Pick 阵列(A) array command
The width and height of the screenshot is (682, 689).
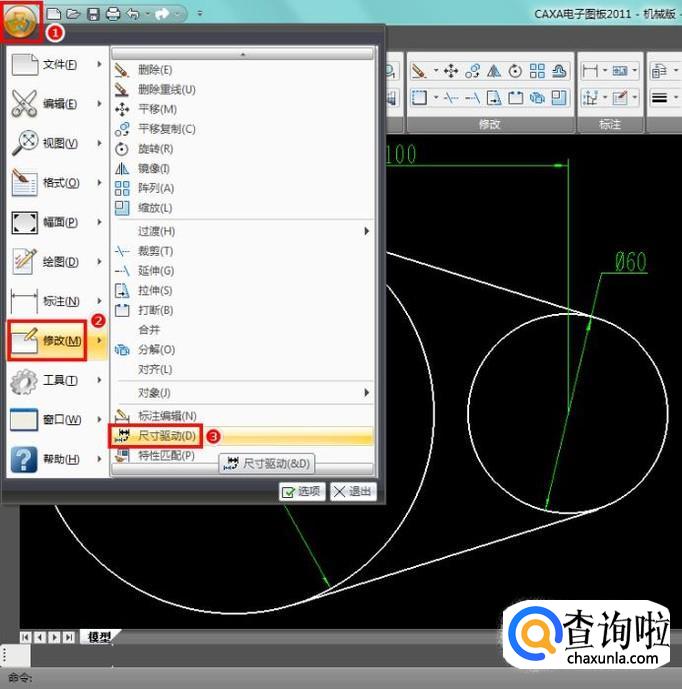pos(154,188)
